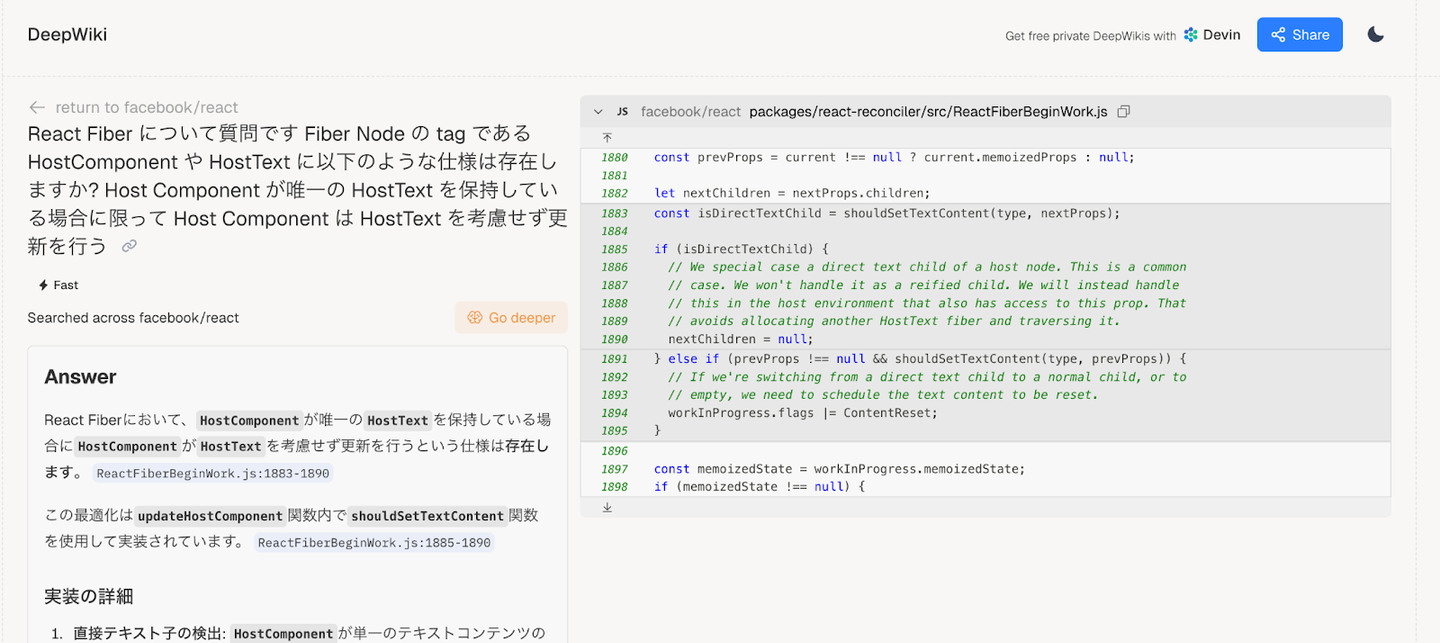Click 'if (memoizedState !== null) {' line

pos(759,487)
